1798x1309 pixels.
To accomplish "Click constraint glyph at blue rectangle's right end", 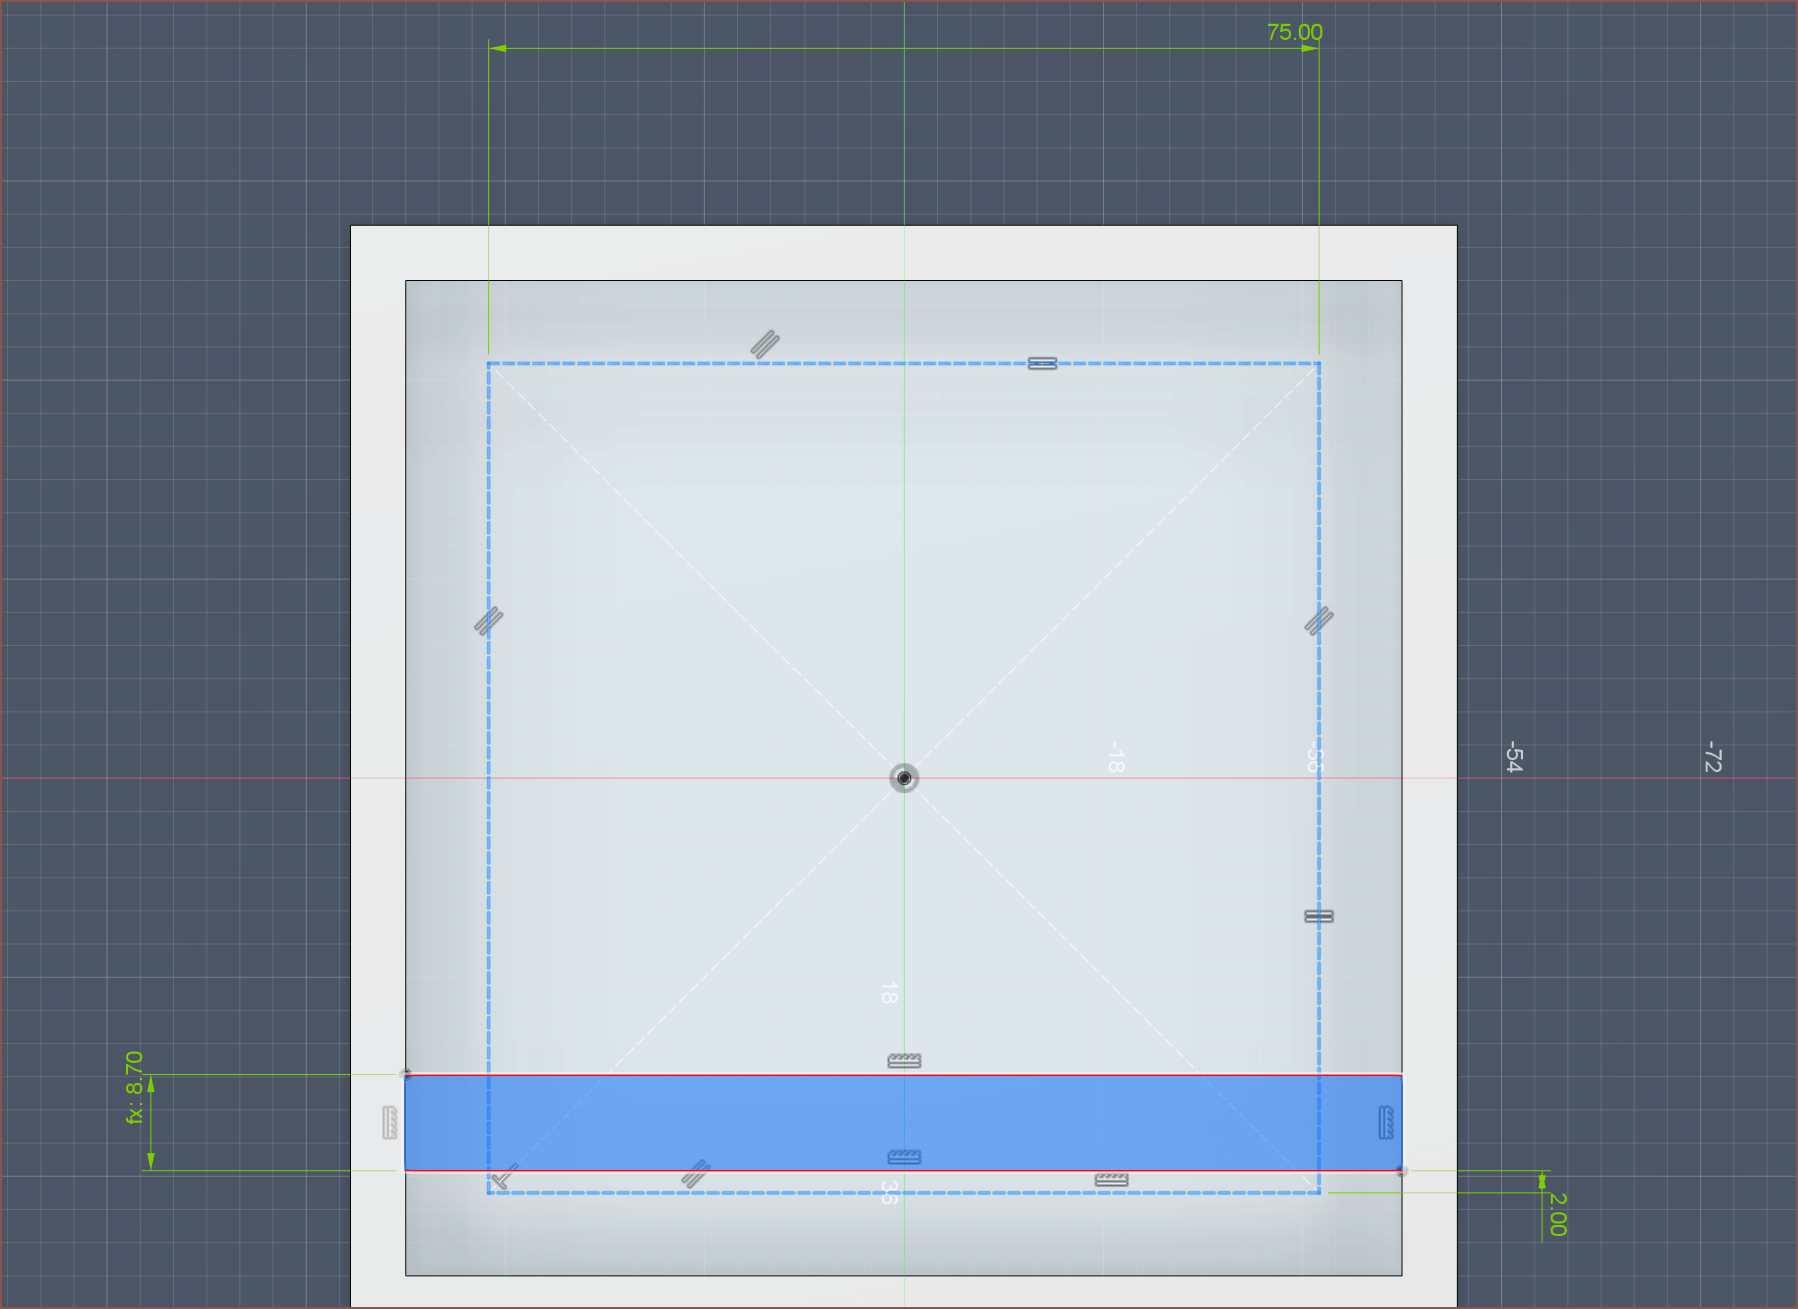I will point(1386,1122).
